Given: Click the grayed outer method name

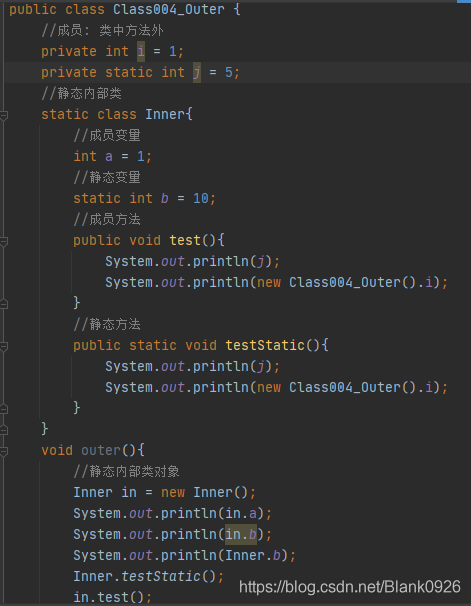Looking at the screenshot, I should pos(100,450).
